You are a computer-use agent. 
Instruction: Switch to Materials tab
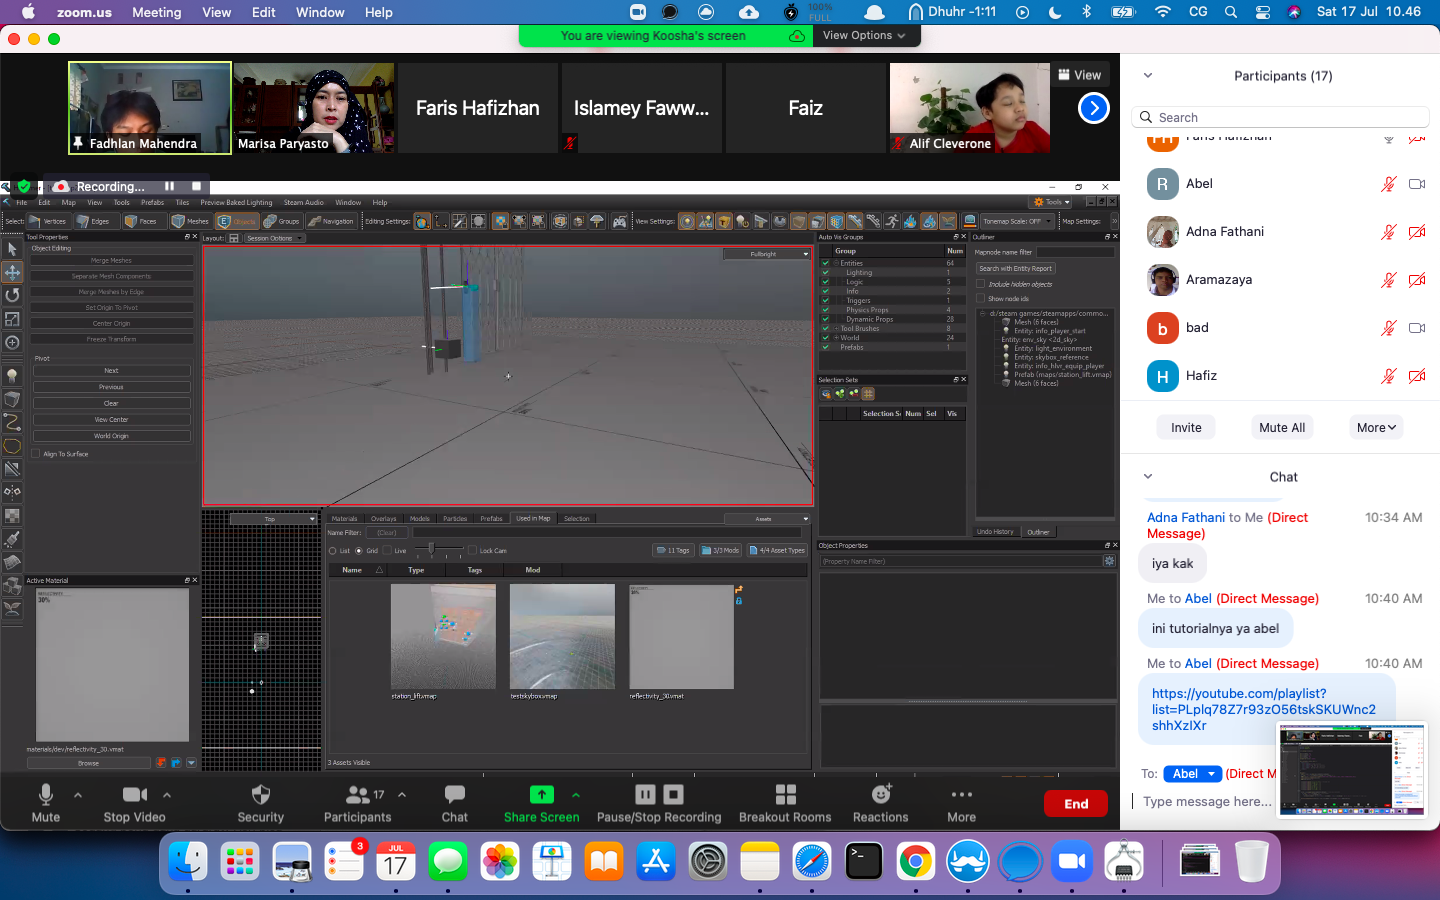(345, 519)
